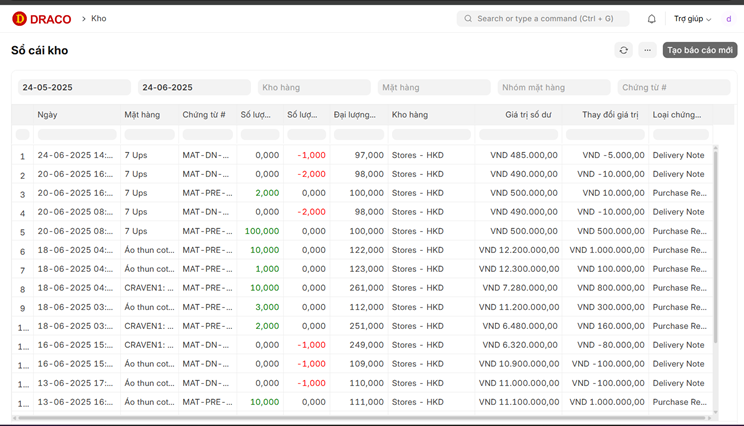The image size is (744, 426).
Task: Click the Kho hàng filter field
Action: point(314,87)
